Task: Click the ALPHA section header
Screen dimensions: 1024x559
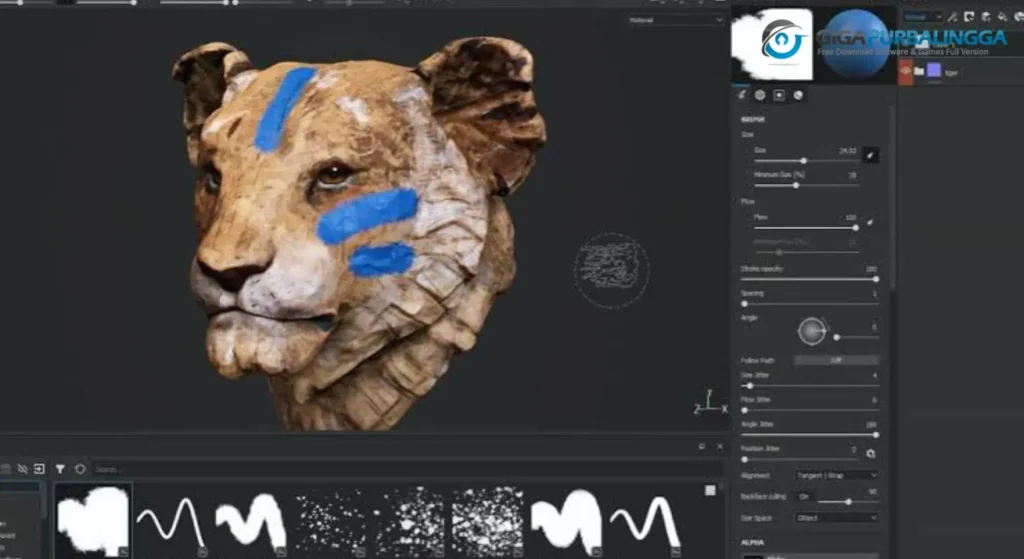Action: pos(752,543)
